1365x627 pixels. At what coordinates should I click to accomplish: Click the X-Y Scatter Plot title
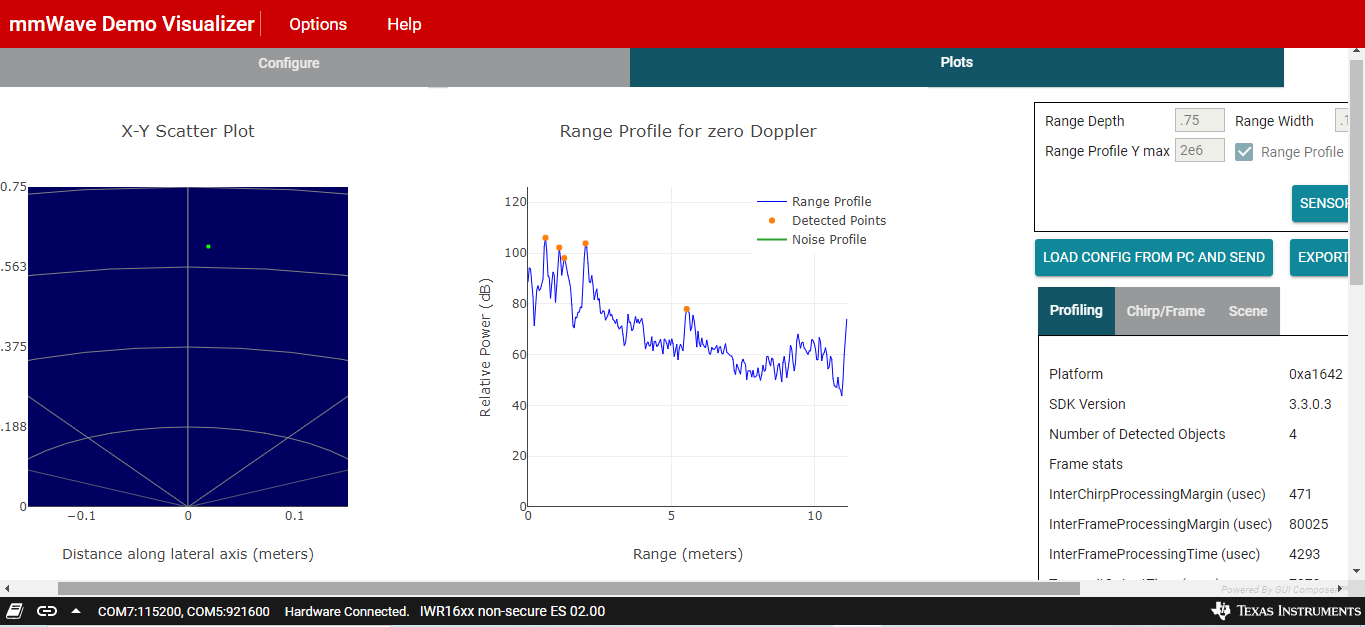[x=188, y=131]
